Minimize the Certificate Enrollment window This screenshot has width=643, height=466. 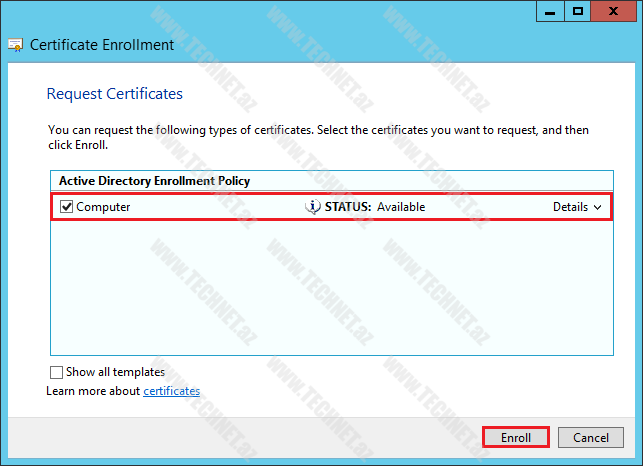548,11
